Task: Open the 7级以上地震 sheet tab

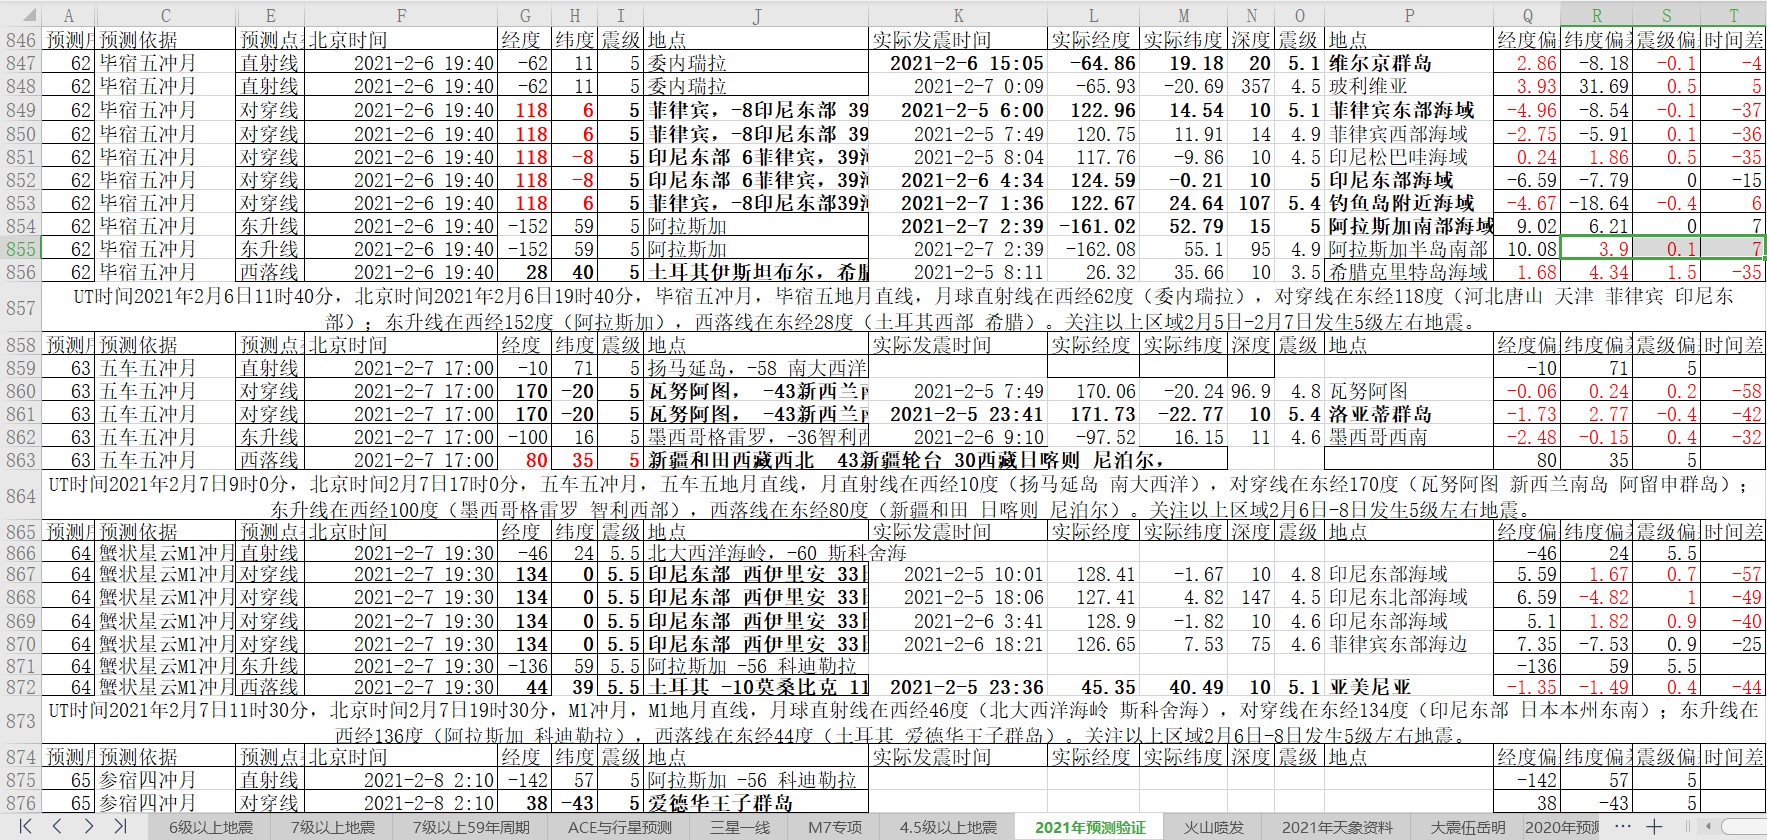Action: (332, 827)
